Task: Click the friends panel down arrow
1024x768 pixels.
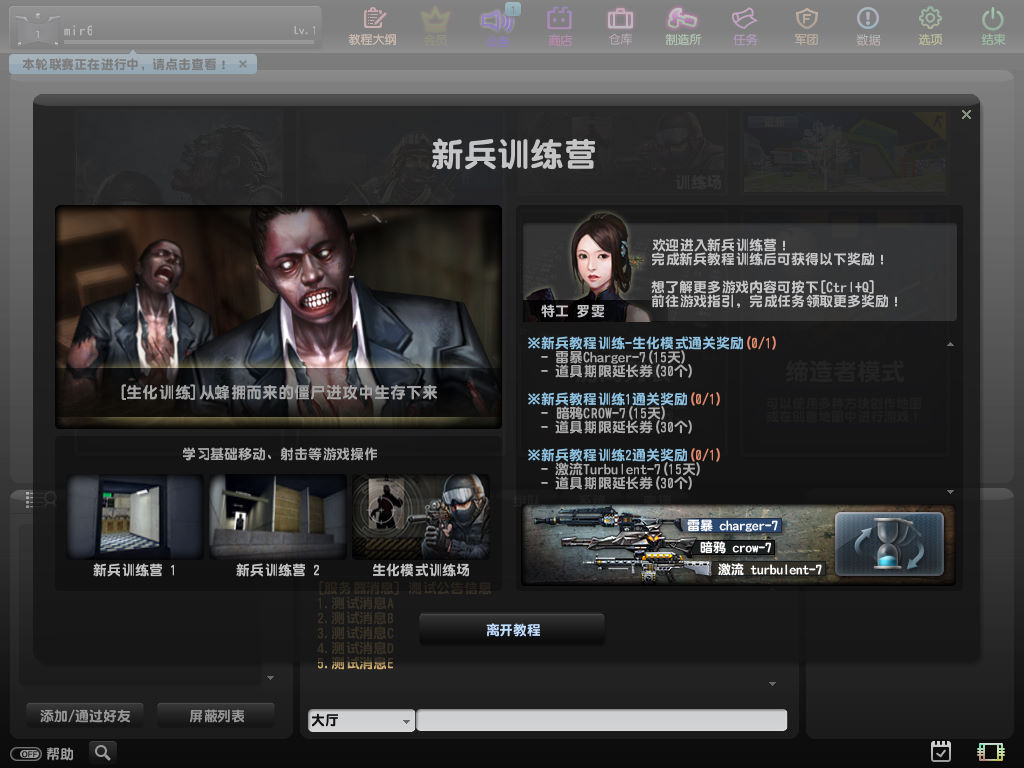Action: (270, 678)
